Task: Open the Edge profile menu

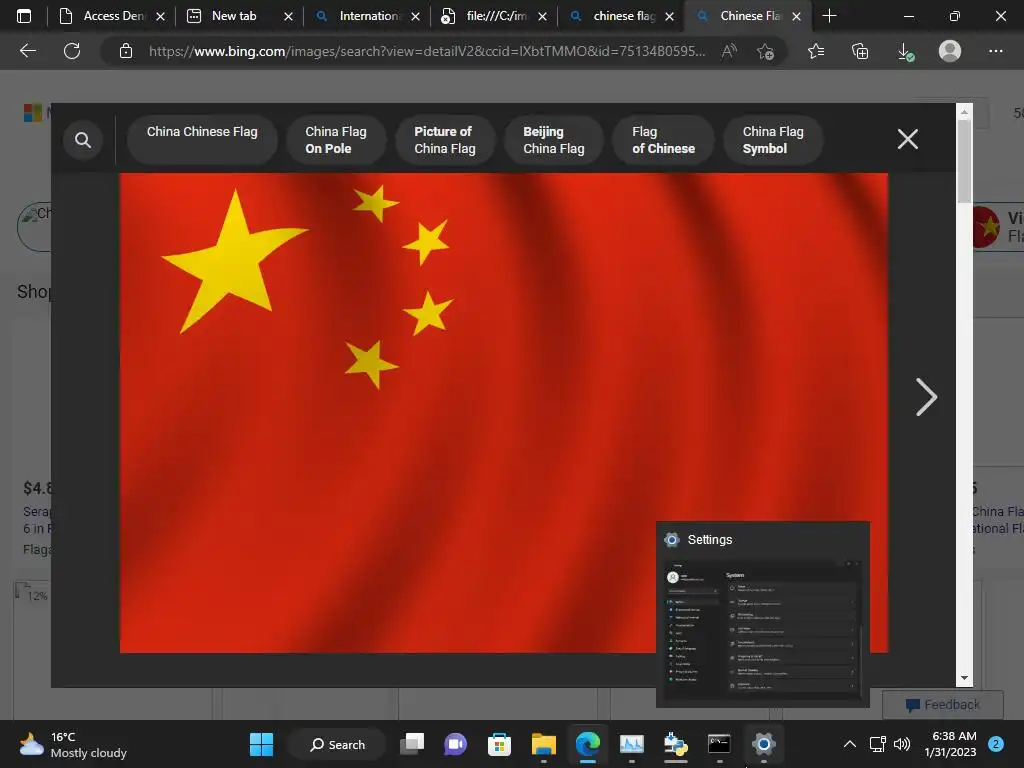Action: click(950, 51)
